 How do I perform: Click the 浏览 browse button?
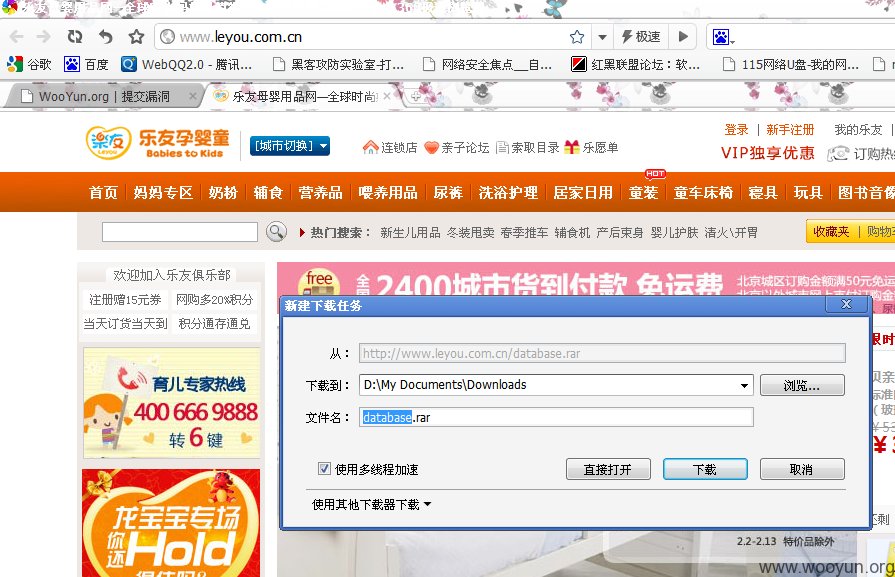802,385
